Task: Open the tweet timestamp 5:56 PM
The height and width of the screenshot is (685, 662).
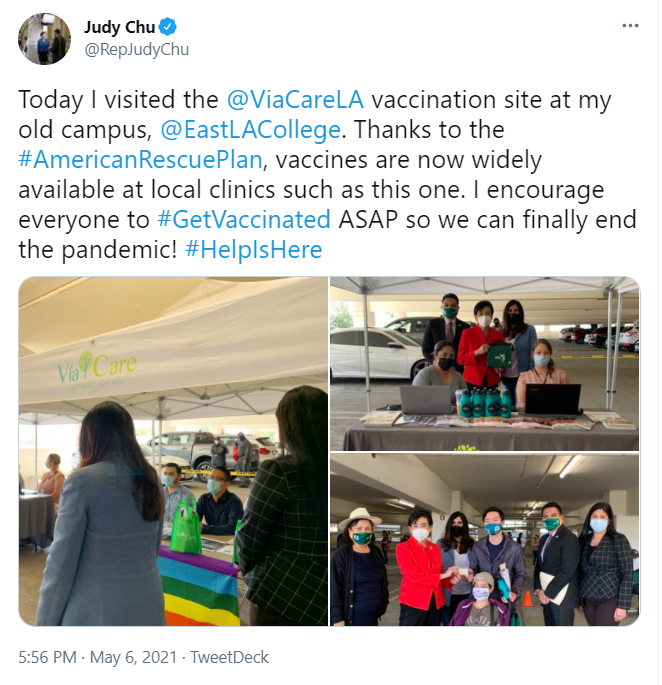Action: pos(47,657)
